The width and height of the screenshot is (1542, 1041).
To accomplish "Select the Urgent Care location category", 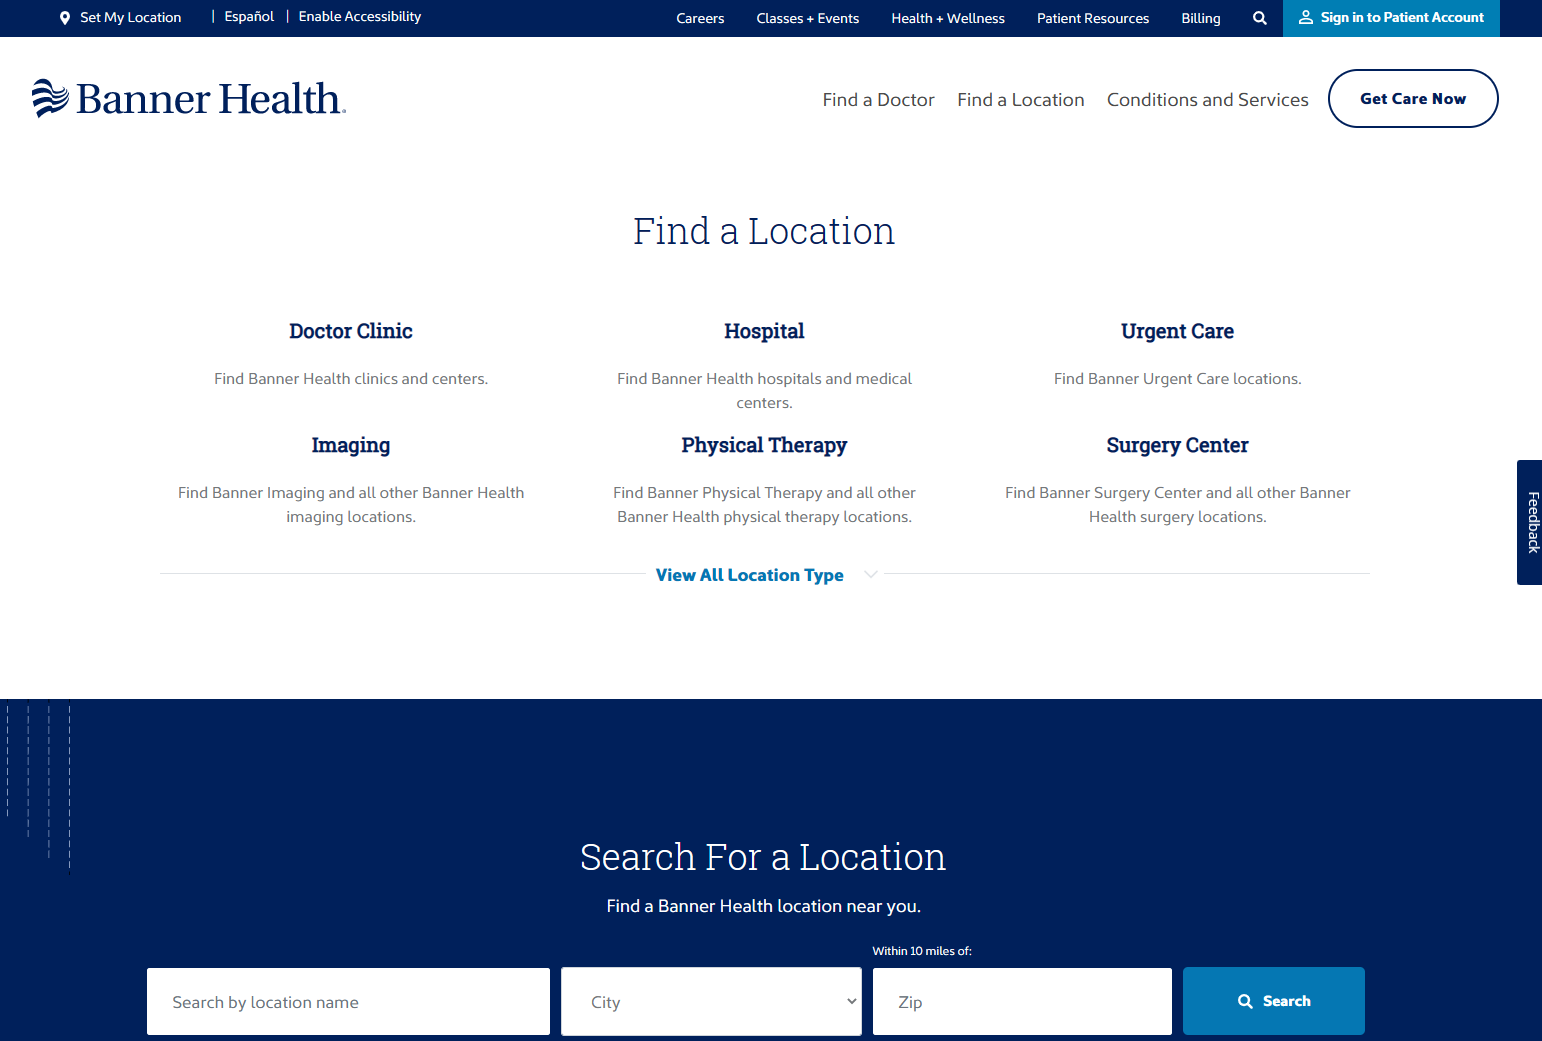I will [1177, 331].
